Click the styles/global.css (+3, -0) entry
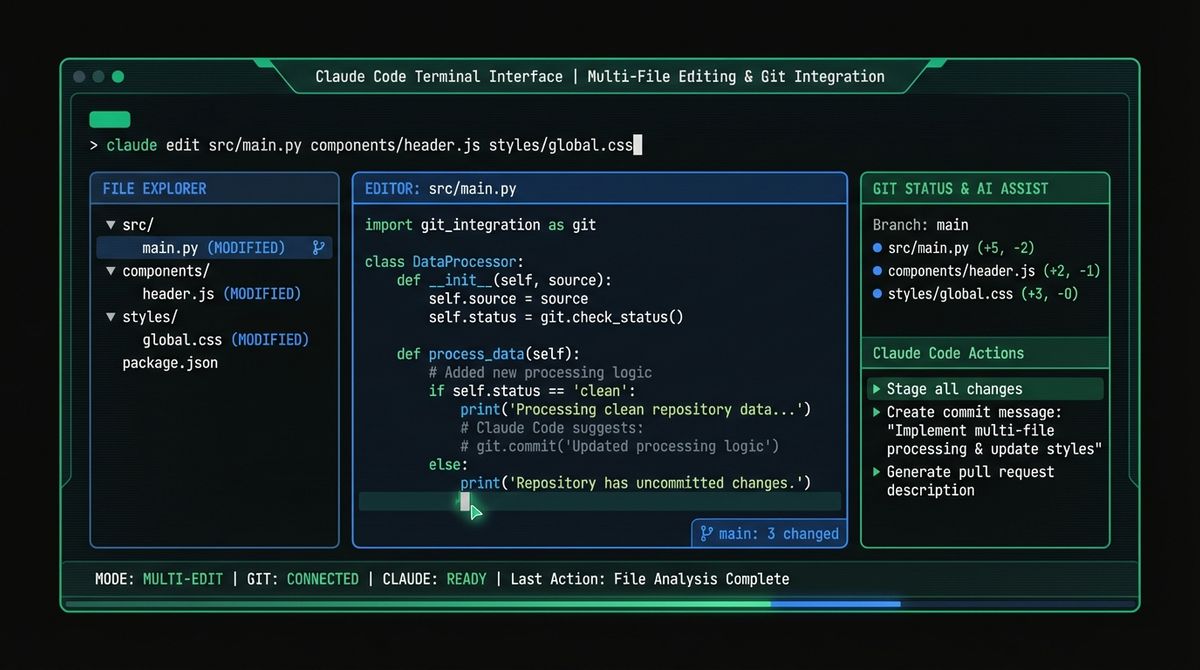This screenshot has height=670, width=1200. pos(975,294)
